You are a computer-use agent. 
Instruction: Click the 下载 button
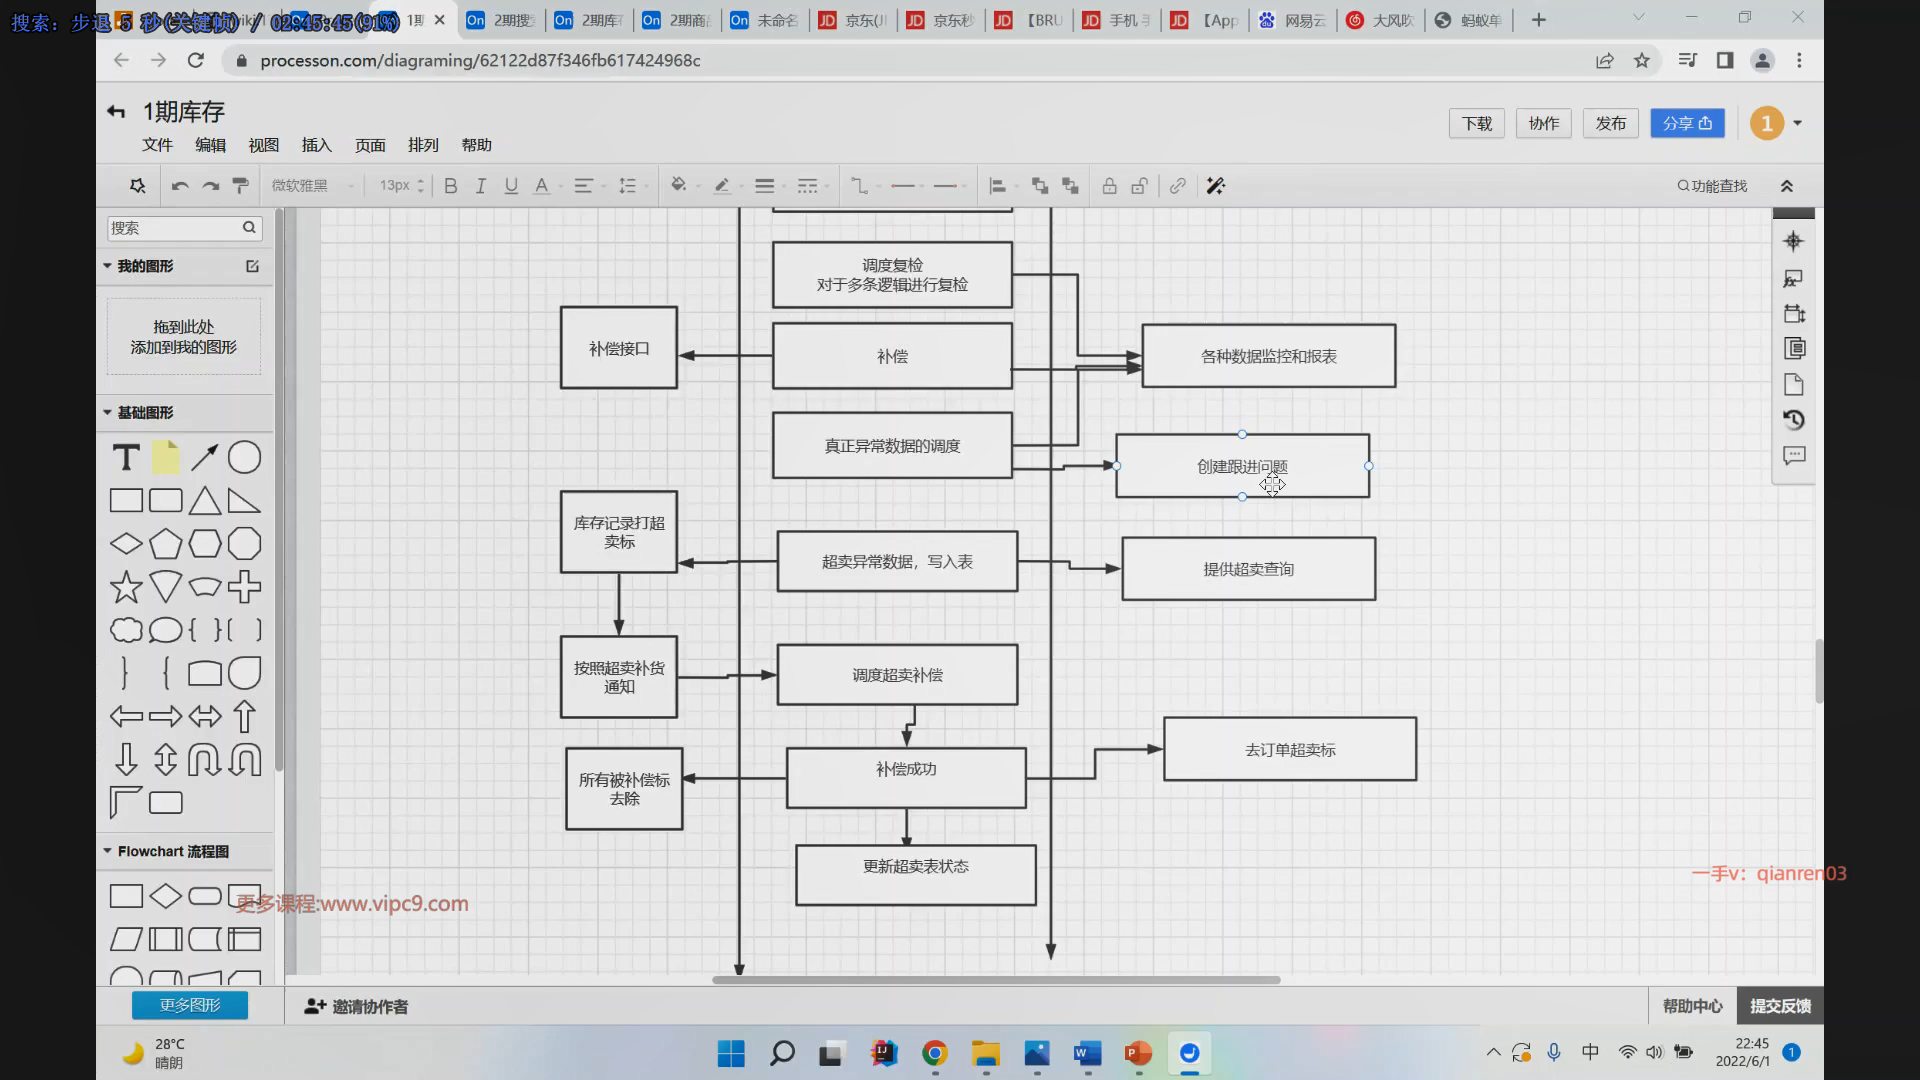click(1476, 123)
